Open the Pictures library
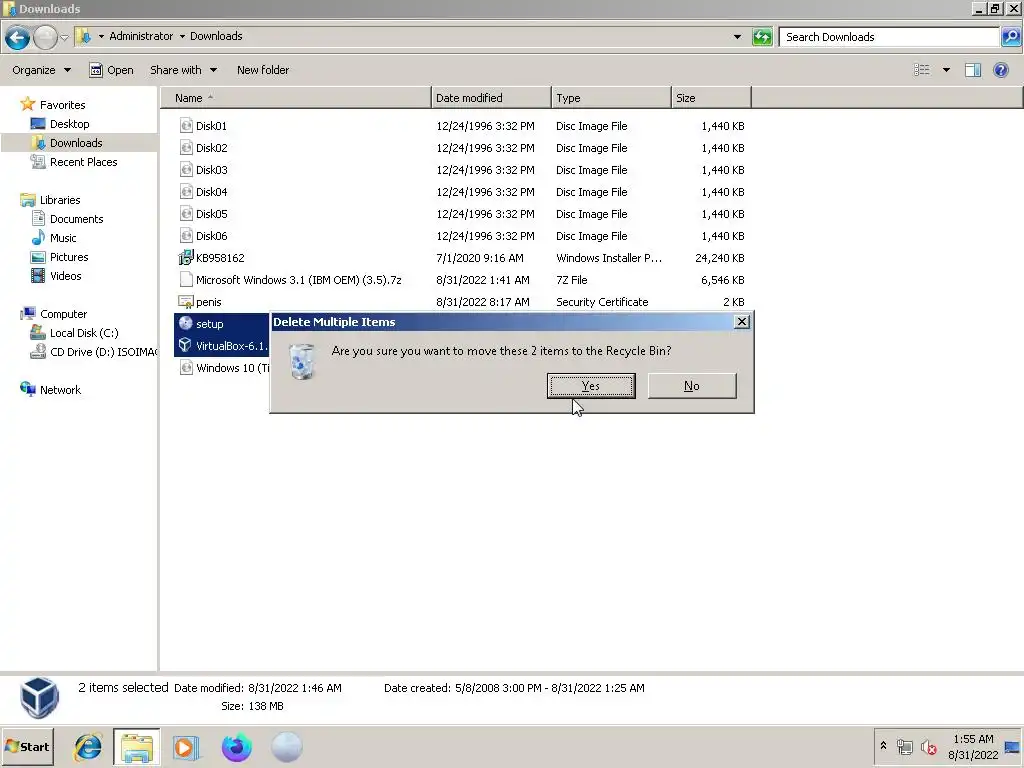Image resolution: width=1024 pixels, height=768 pixels. coord(59,257)
